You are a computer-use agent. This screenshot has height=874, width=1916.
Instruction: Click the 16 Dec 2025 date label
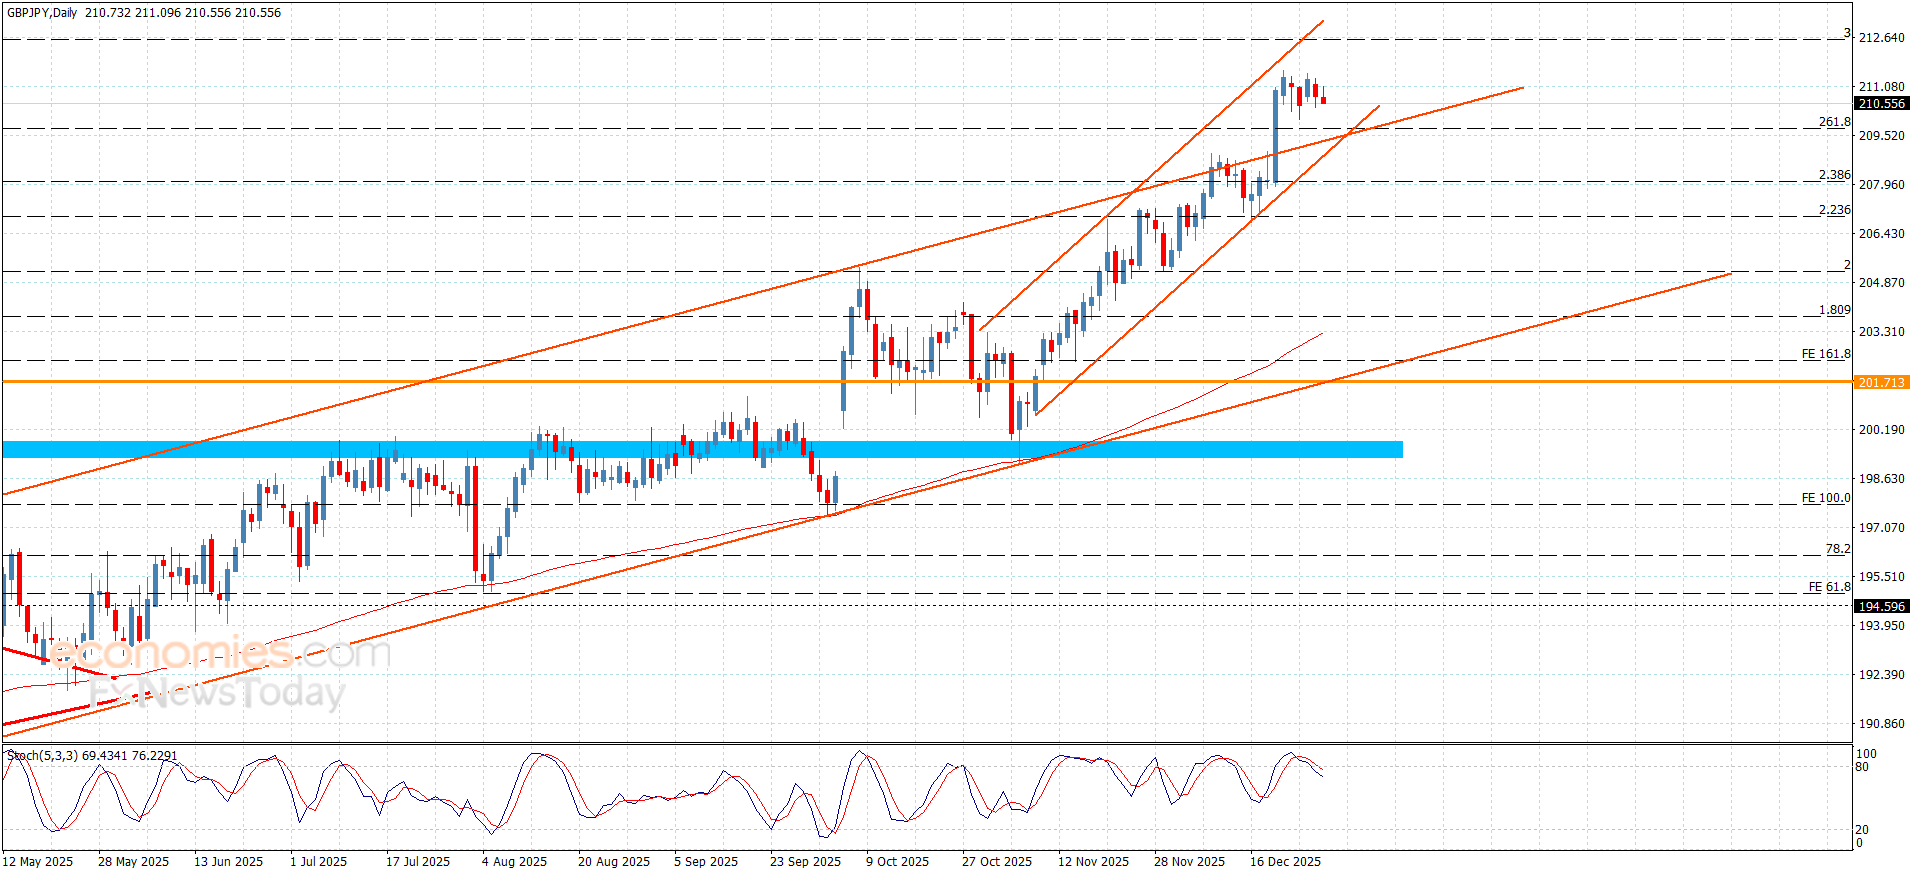1285,861
